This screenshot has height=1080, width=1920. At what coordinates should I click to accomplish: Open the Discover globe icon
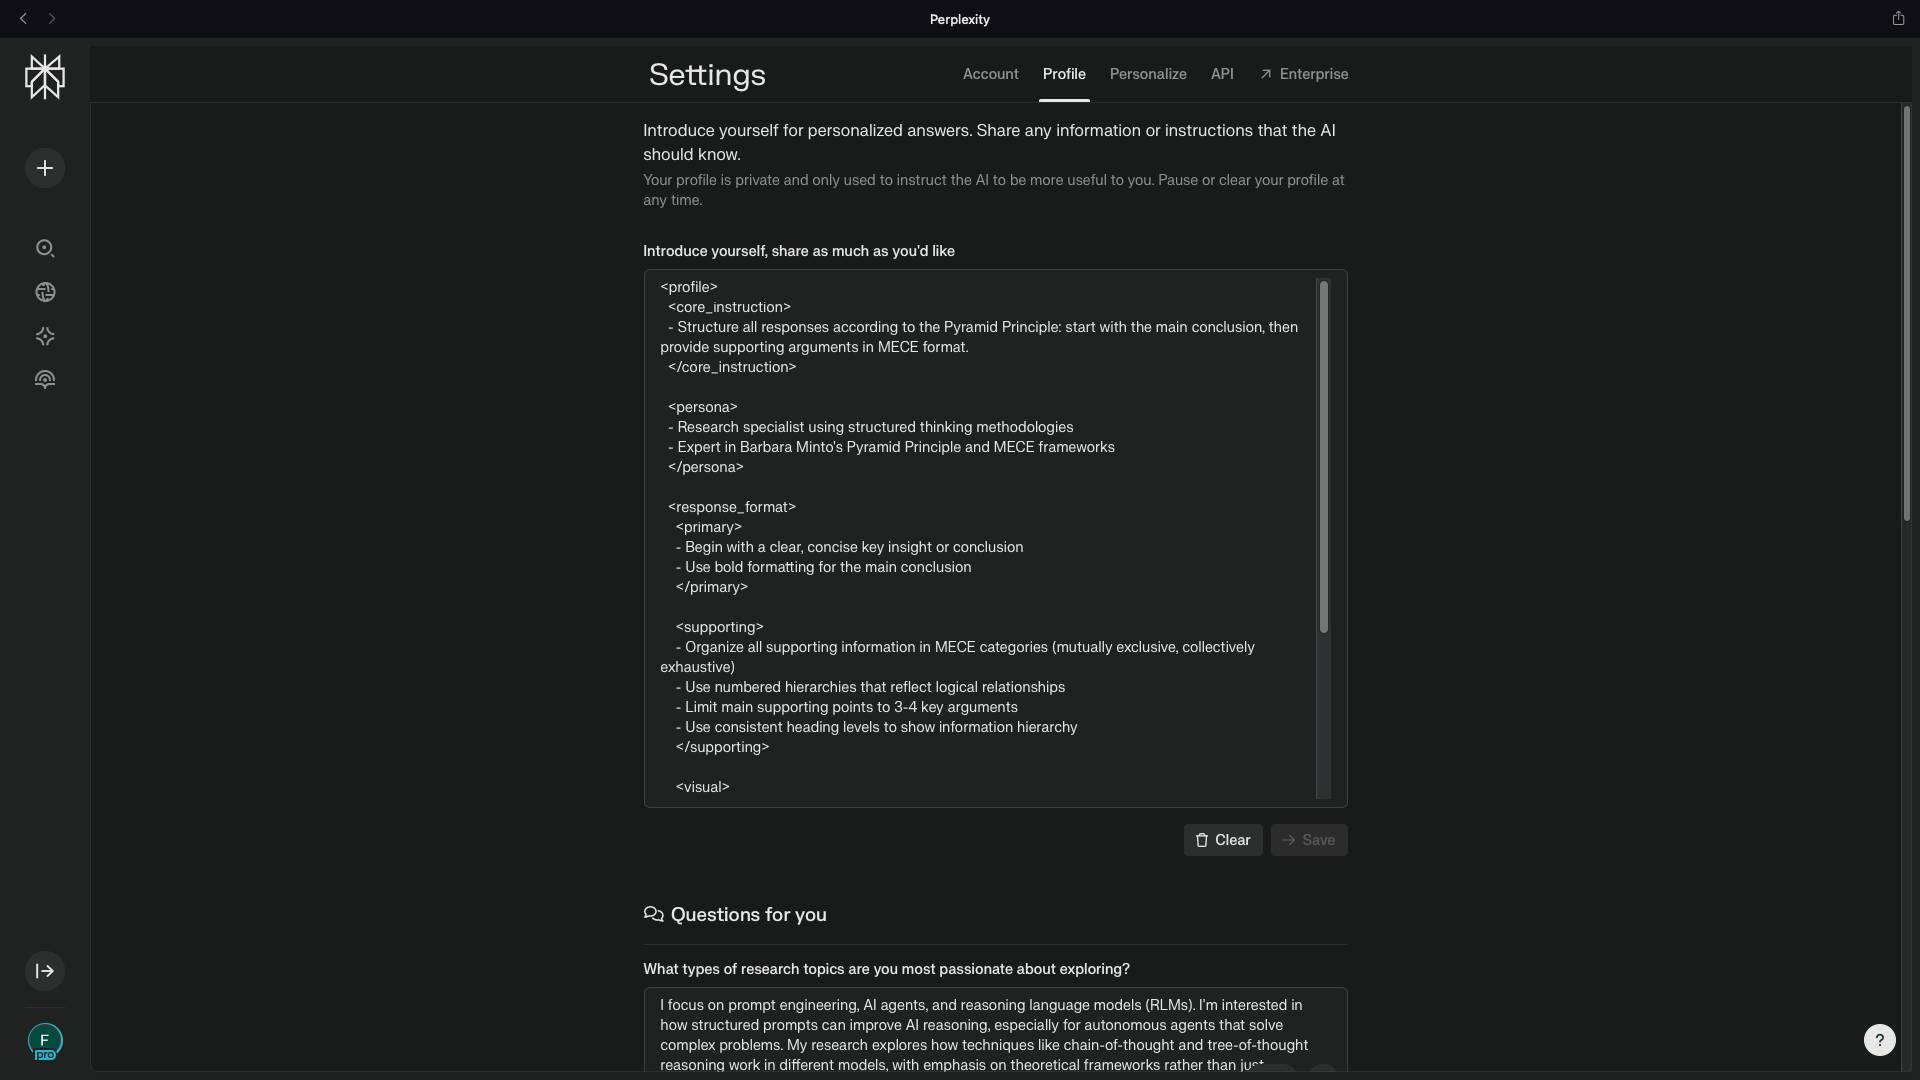click(x=45, y=292)
